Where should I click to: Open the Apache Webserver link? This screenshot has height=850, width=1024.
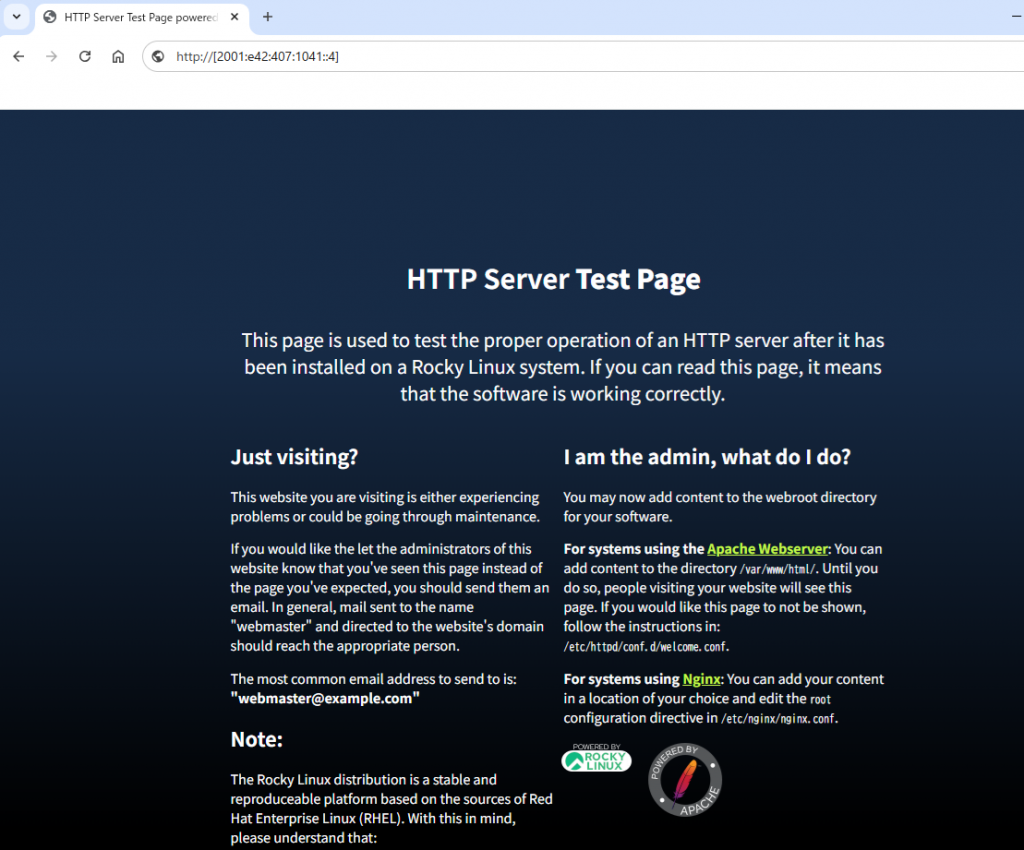coord(767,549)
